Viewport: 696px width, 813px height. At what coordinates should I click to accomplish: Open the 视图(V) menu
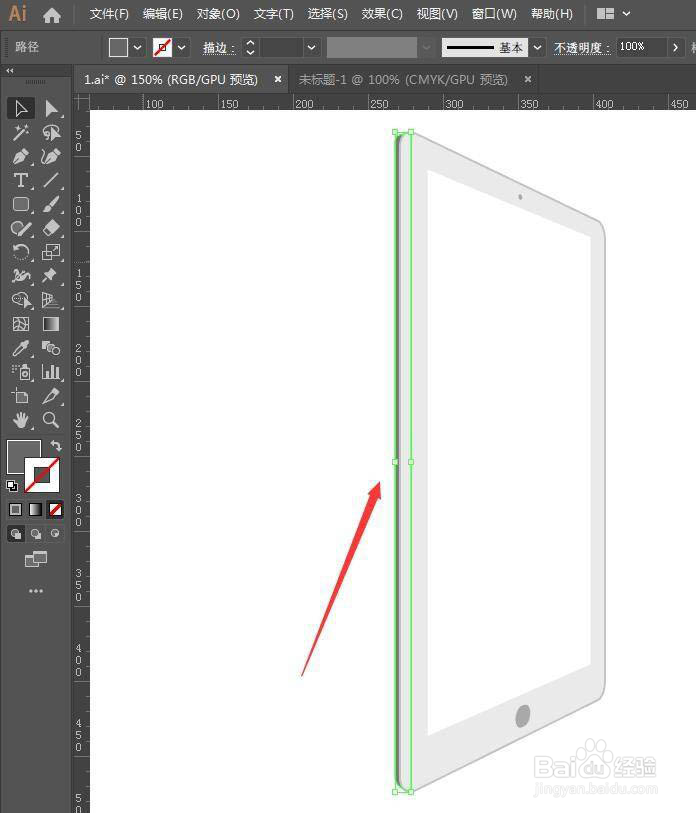tap(437, 14)
